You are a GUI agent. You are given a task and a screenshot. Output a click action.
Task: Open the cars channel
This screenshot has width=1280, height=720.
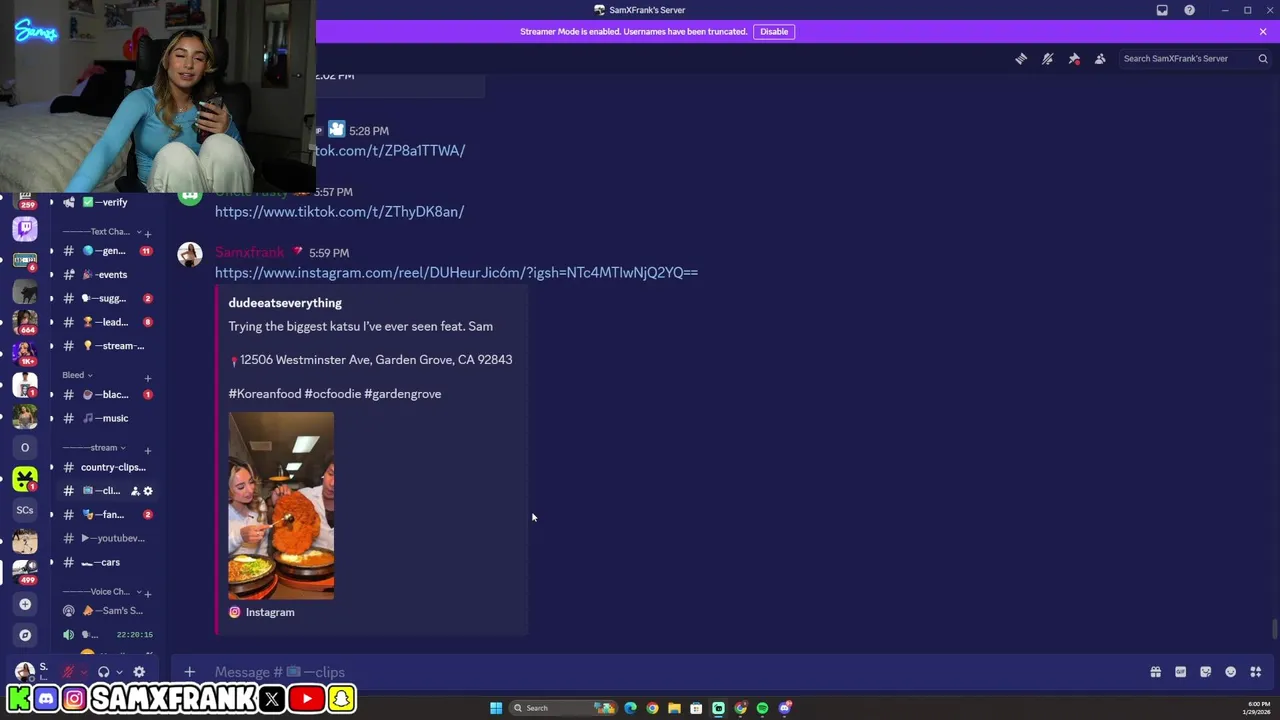point(108,562)
